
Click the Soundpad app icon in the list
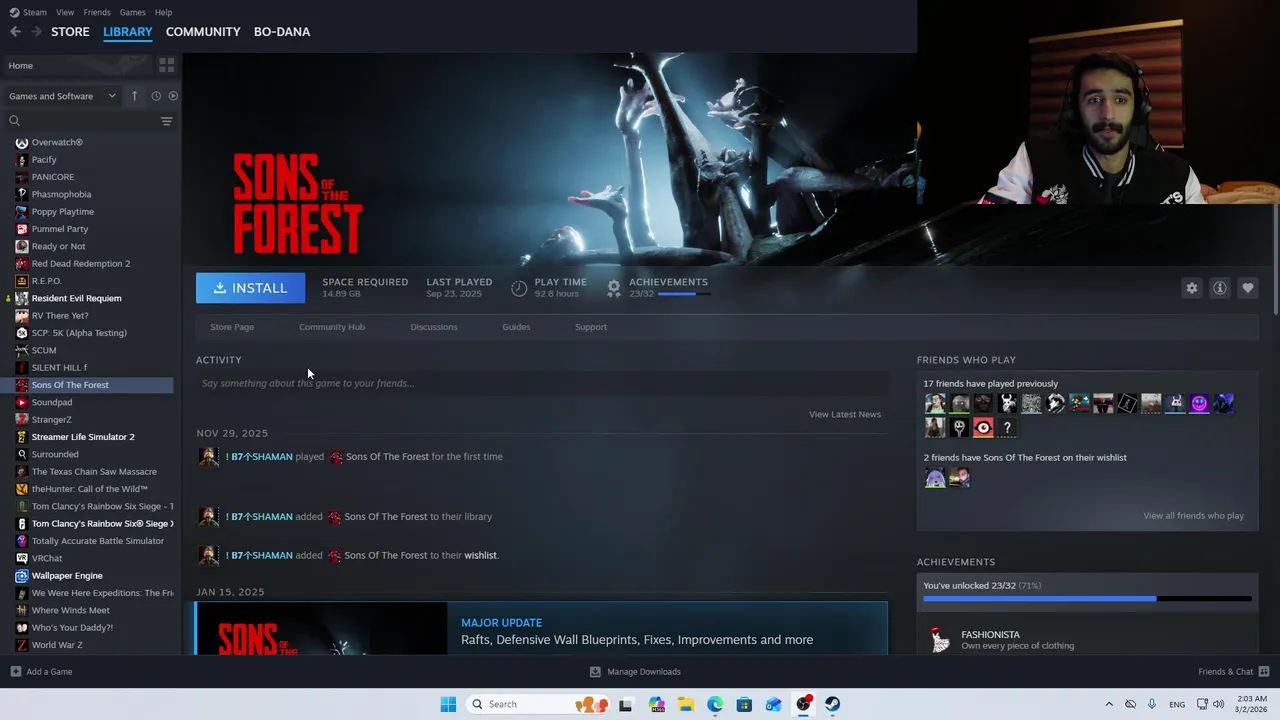click(x=22, y=402)
